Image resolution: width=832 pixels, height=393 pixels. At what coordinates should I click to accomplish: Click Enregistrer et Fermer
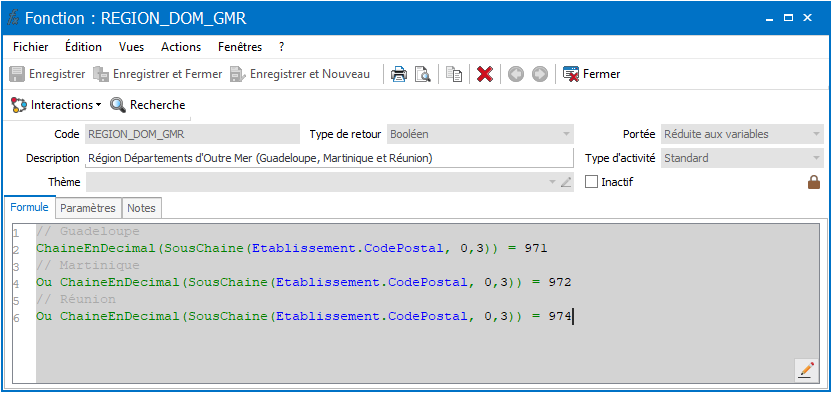pyautogui.click(x=158, y=74)
